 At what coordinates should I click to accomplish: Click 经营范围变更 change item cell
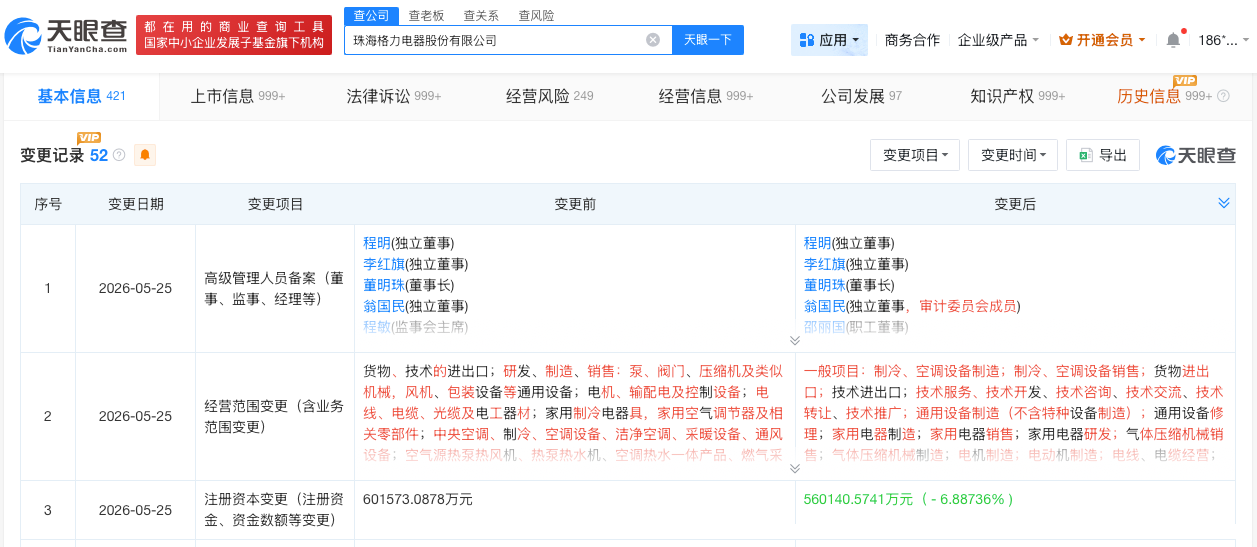275,416
